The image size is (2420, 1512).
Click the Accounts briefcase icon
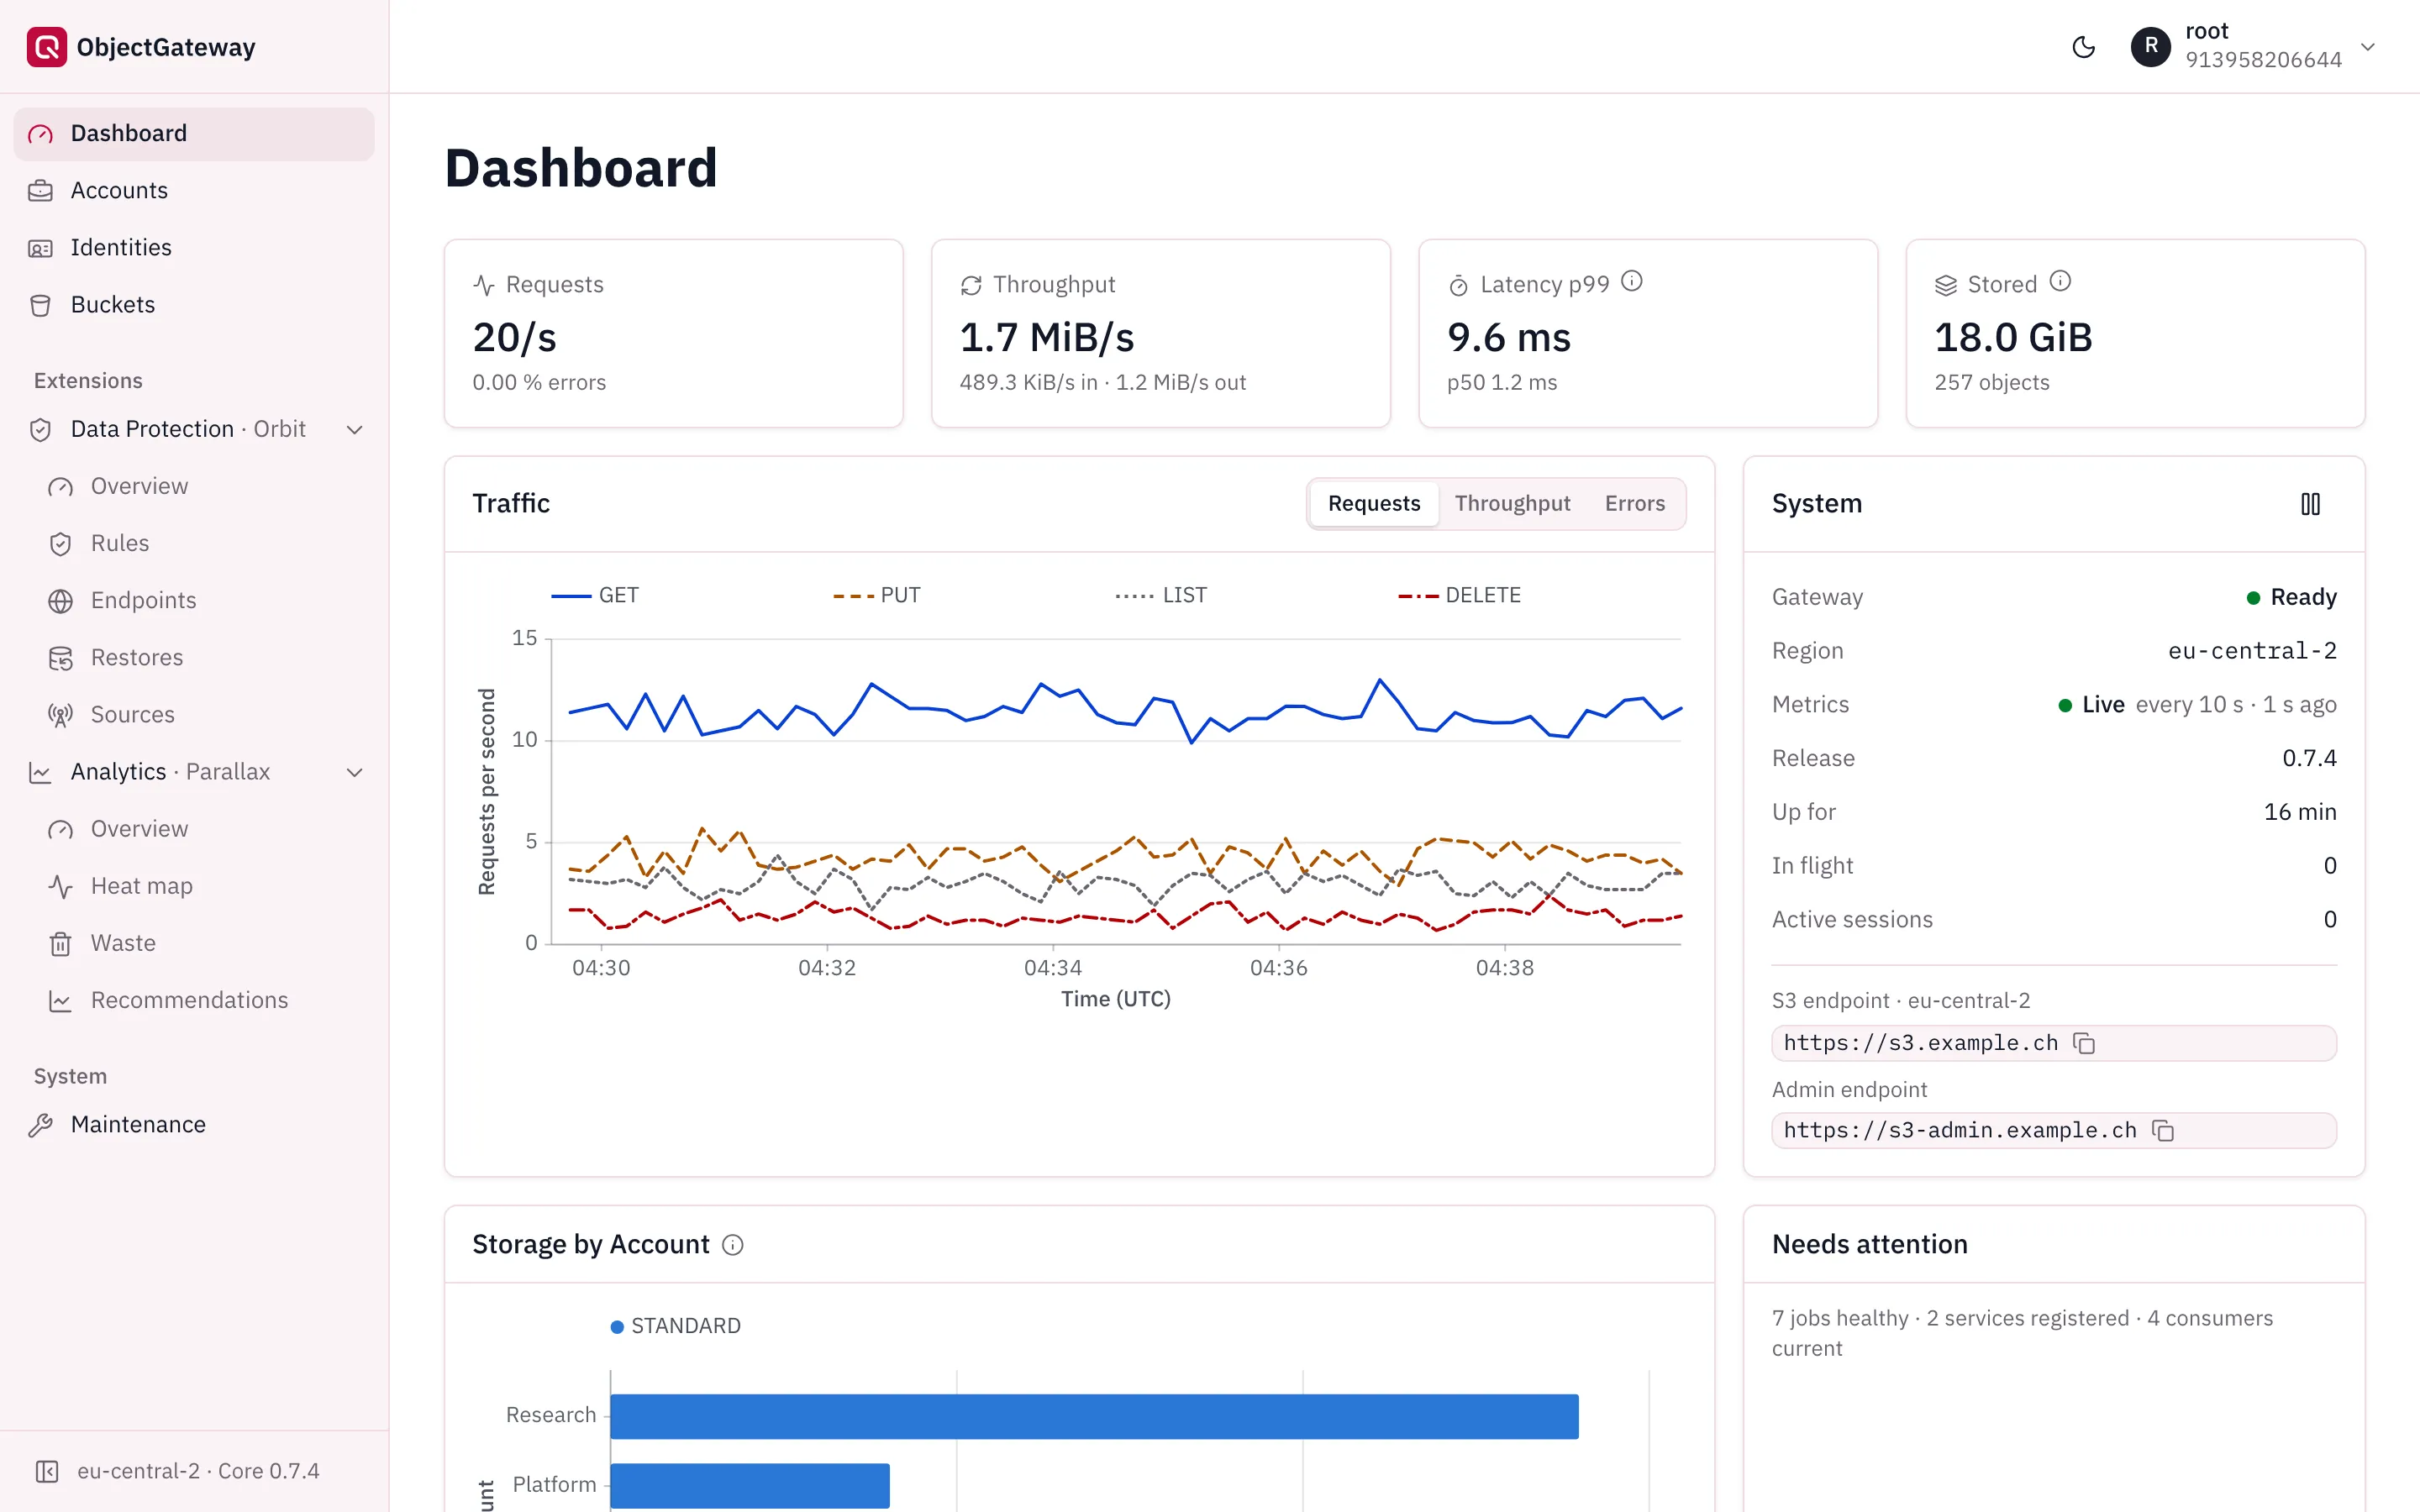tap(40, 190)
